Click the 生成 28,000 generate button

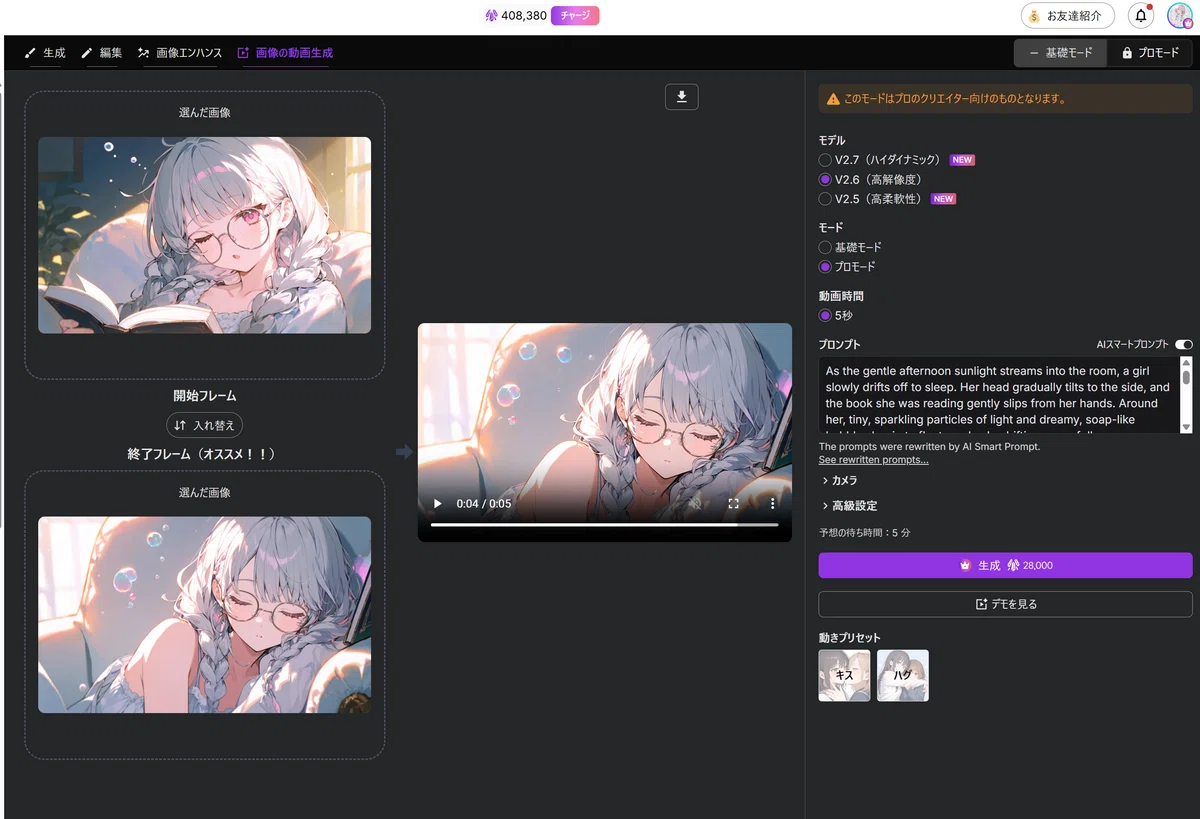pos(1005,565)
